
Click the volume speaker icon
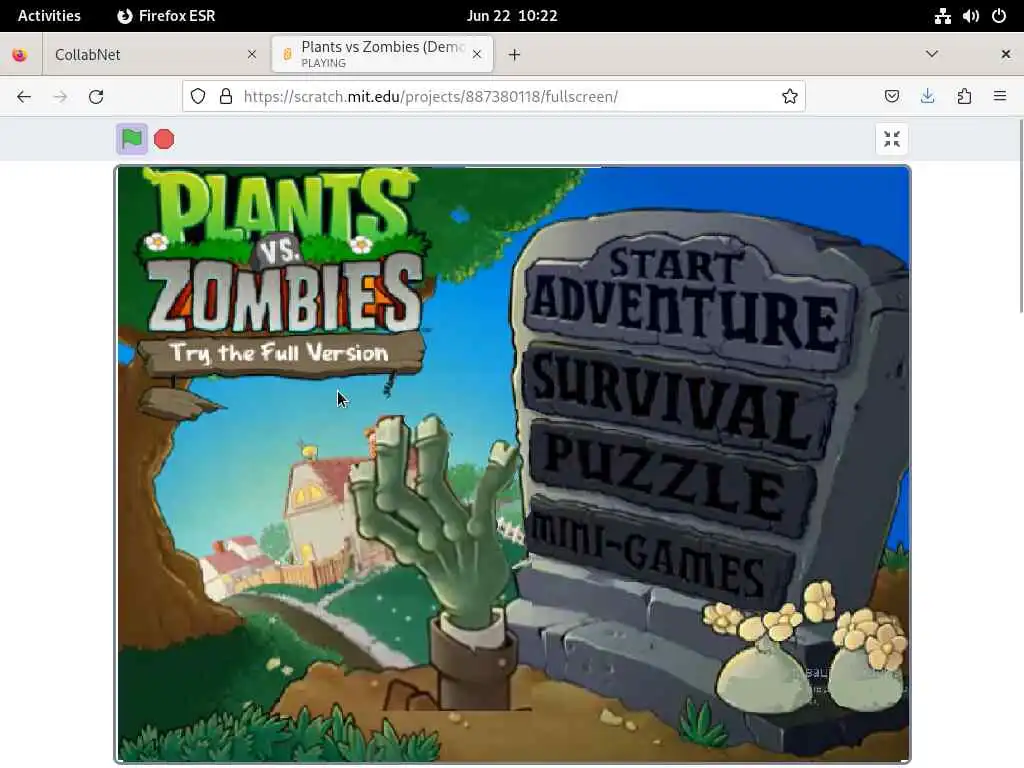pos(970,16)
